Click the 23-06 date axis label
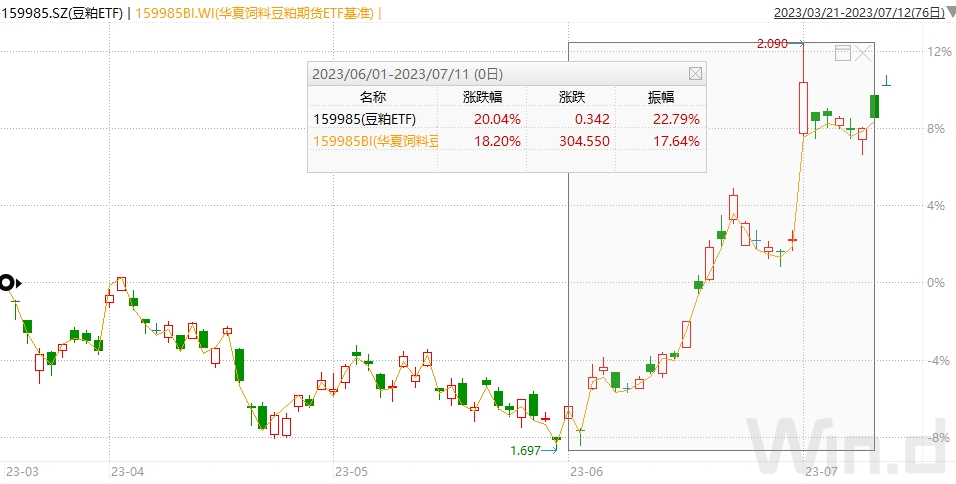The image size is (956, 484). [x=586, y=472]
